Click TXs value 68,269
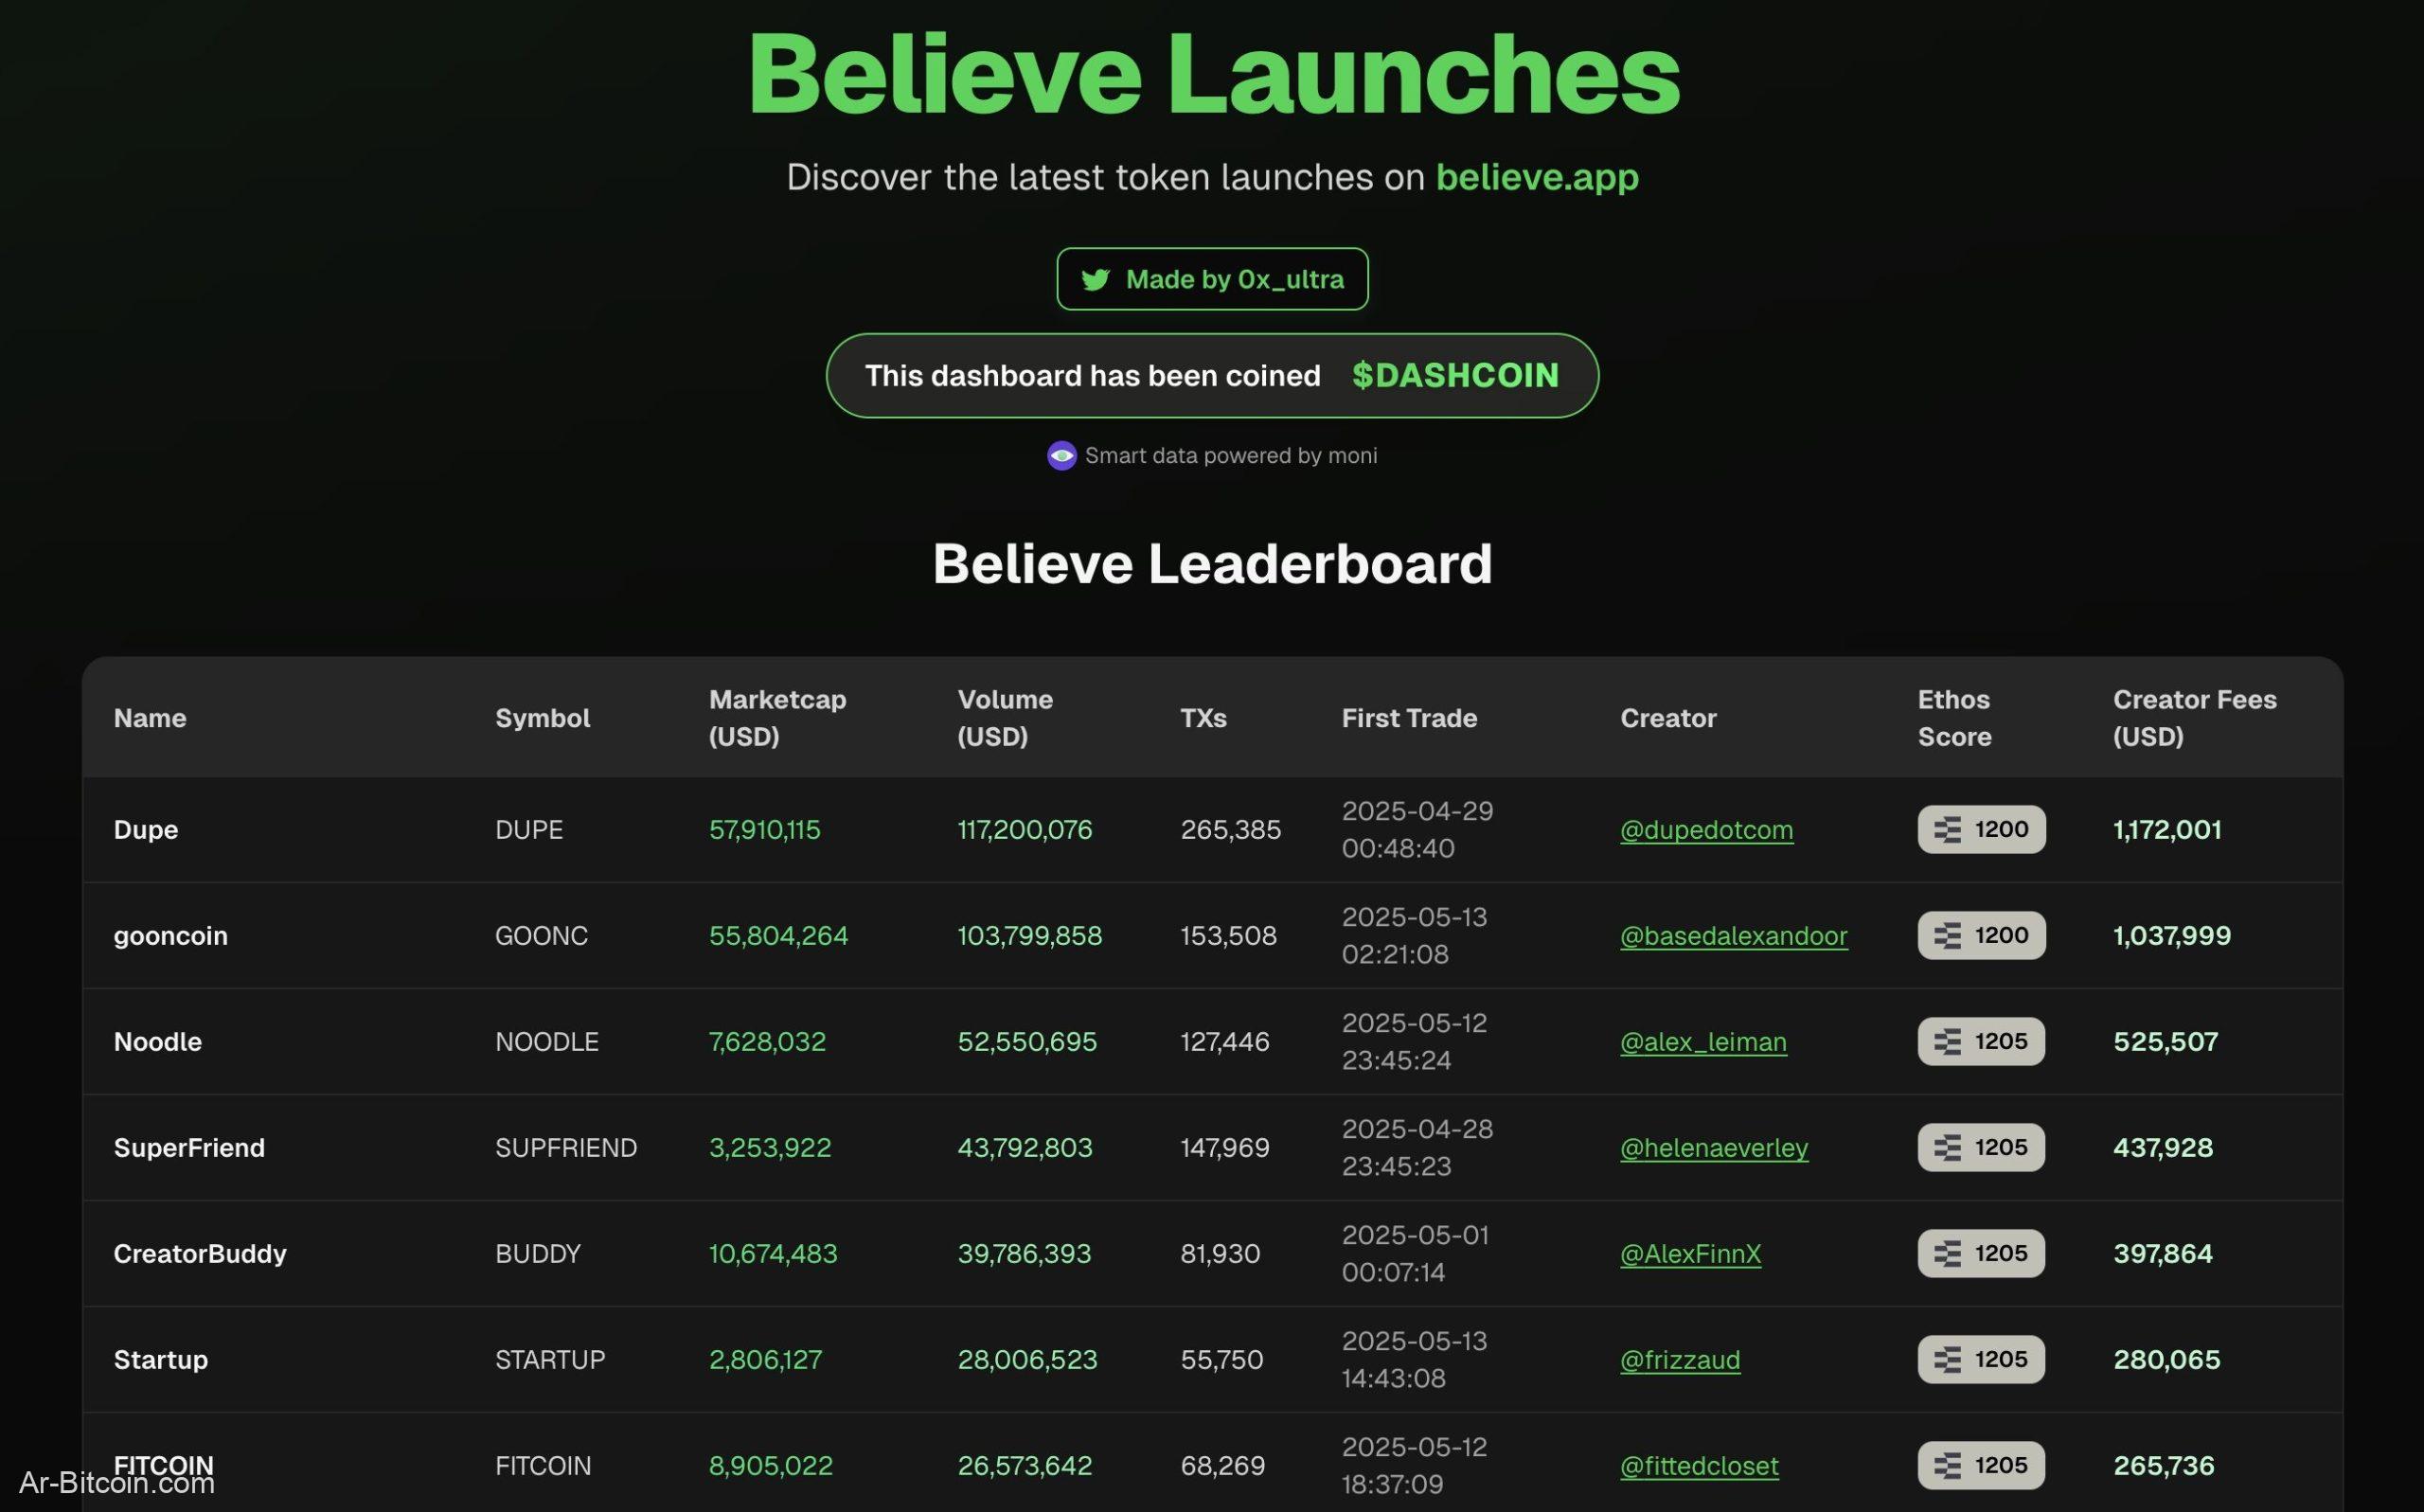Image resolution: width=2424 pixels, height=1512 pixels. click(x=1222, y=1466)
